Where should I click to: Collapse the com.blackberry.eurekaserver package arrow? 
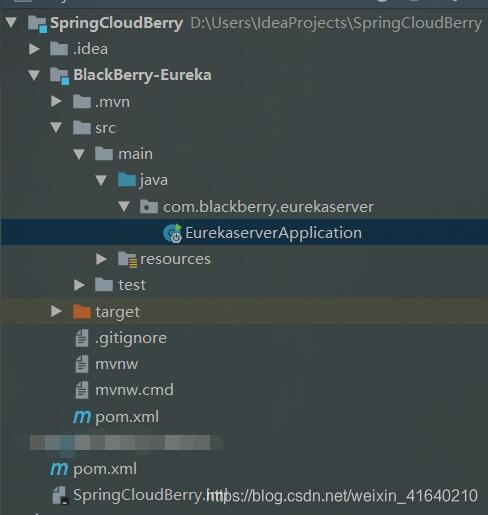(x=124, y=207)
